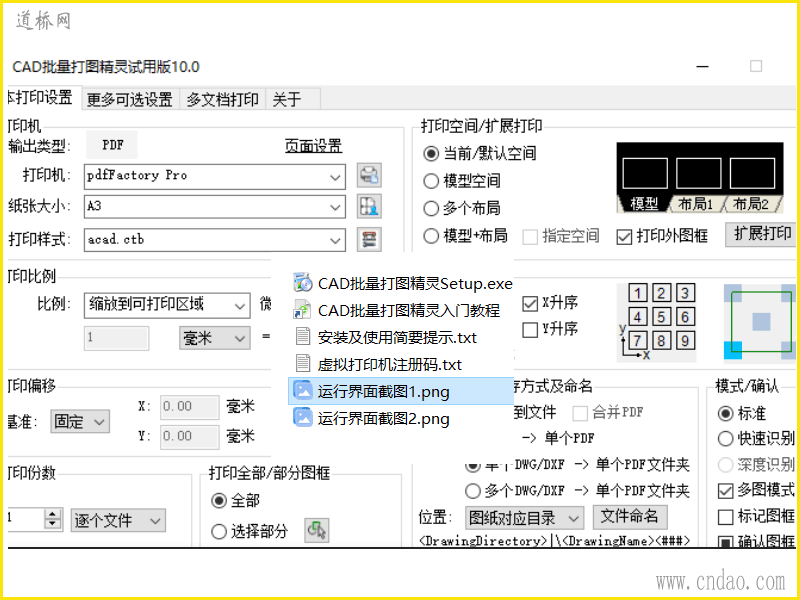The image size is (800, 600).
Task: Select 全部 radio button
Action: 219,501
